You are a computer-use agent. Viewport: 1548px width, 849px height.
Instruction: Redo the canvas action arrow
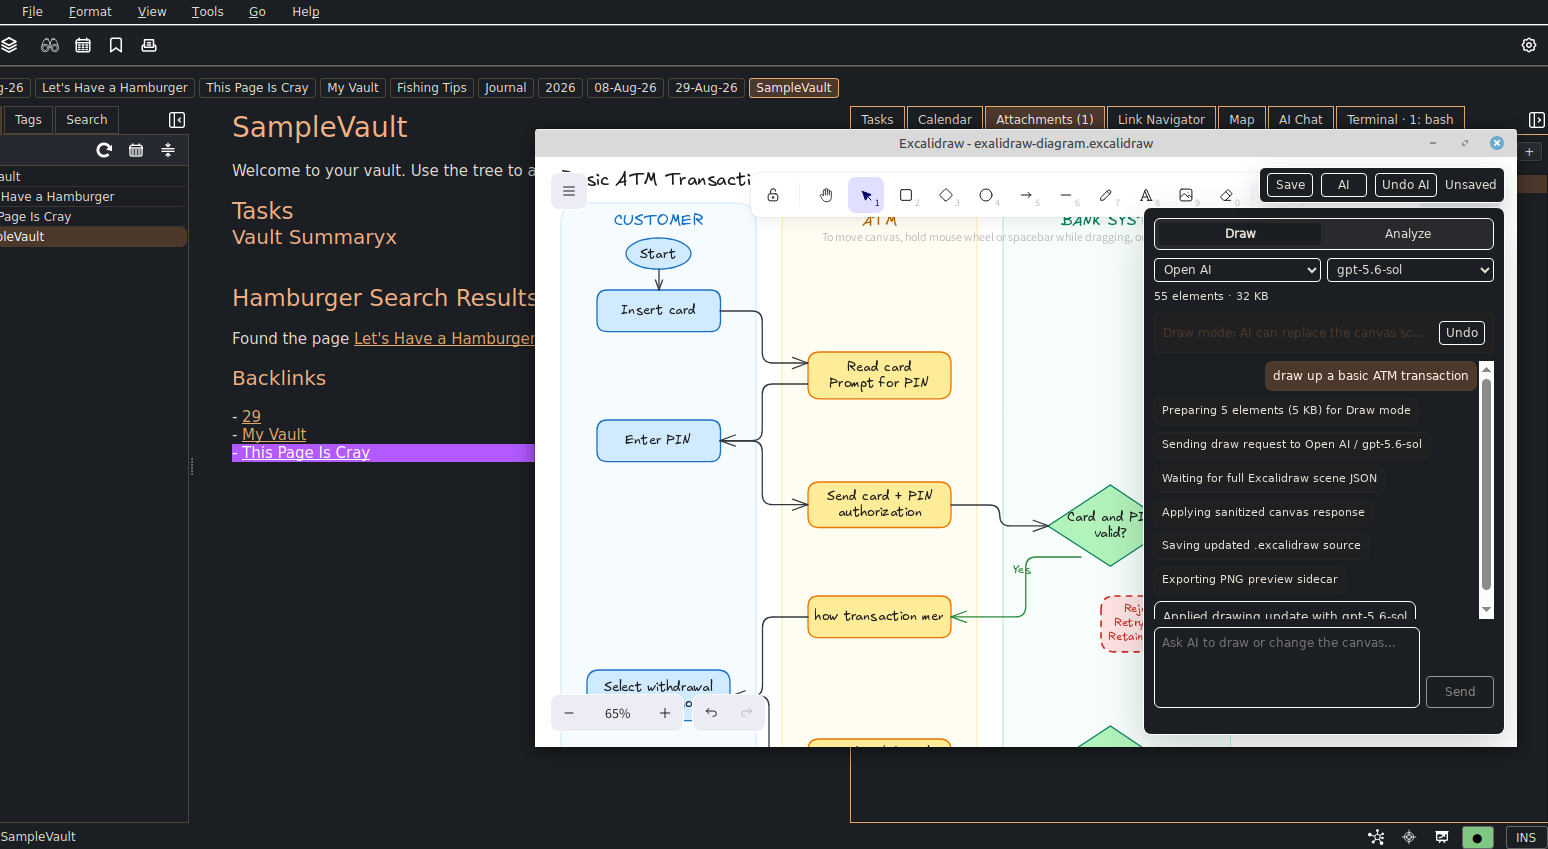point(746,713)
